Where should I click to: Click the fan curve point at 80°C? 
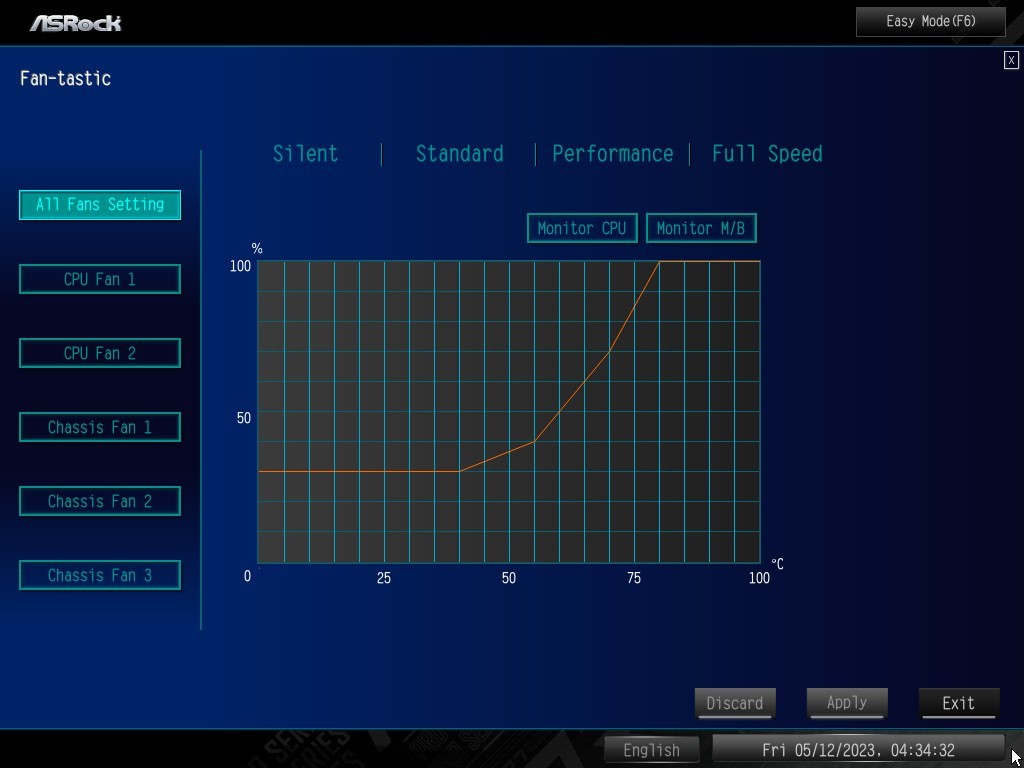tap(660, 261)
